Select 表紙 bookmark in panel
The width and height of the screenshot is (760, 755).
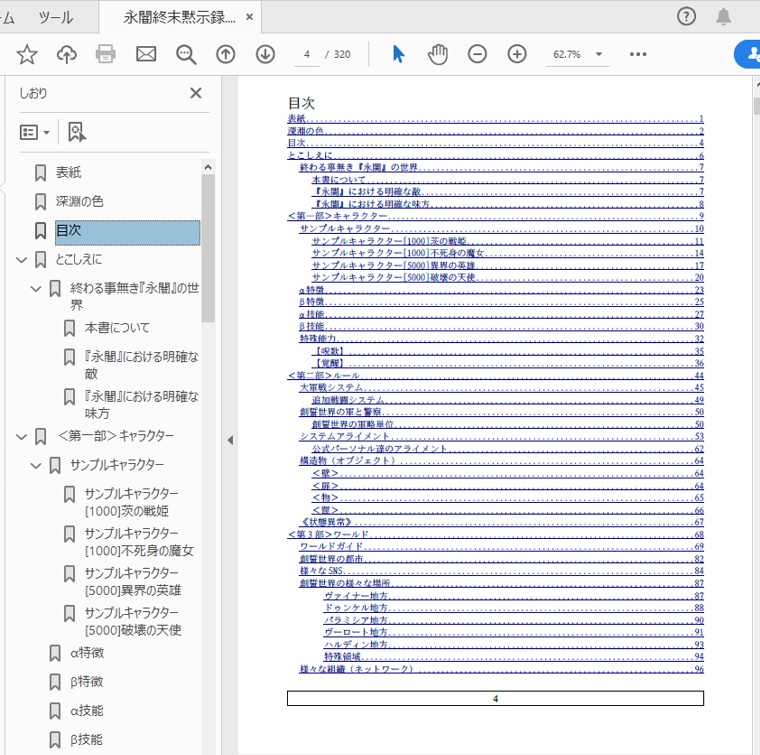(x=68, y=173)
